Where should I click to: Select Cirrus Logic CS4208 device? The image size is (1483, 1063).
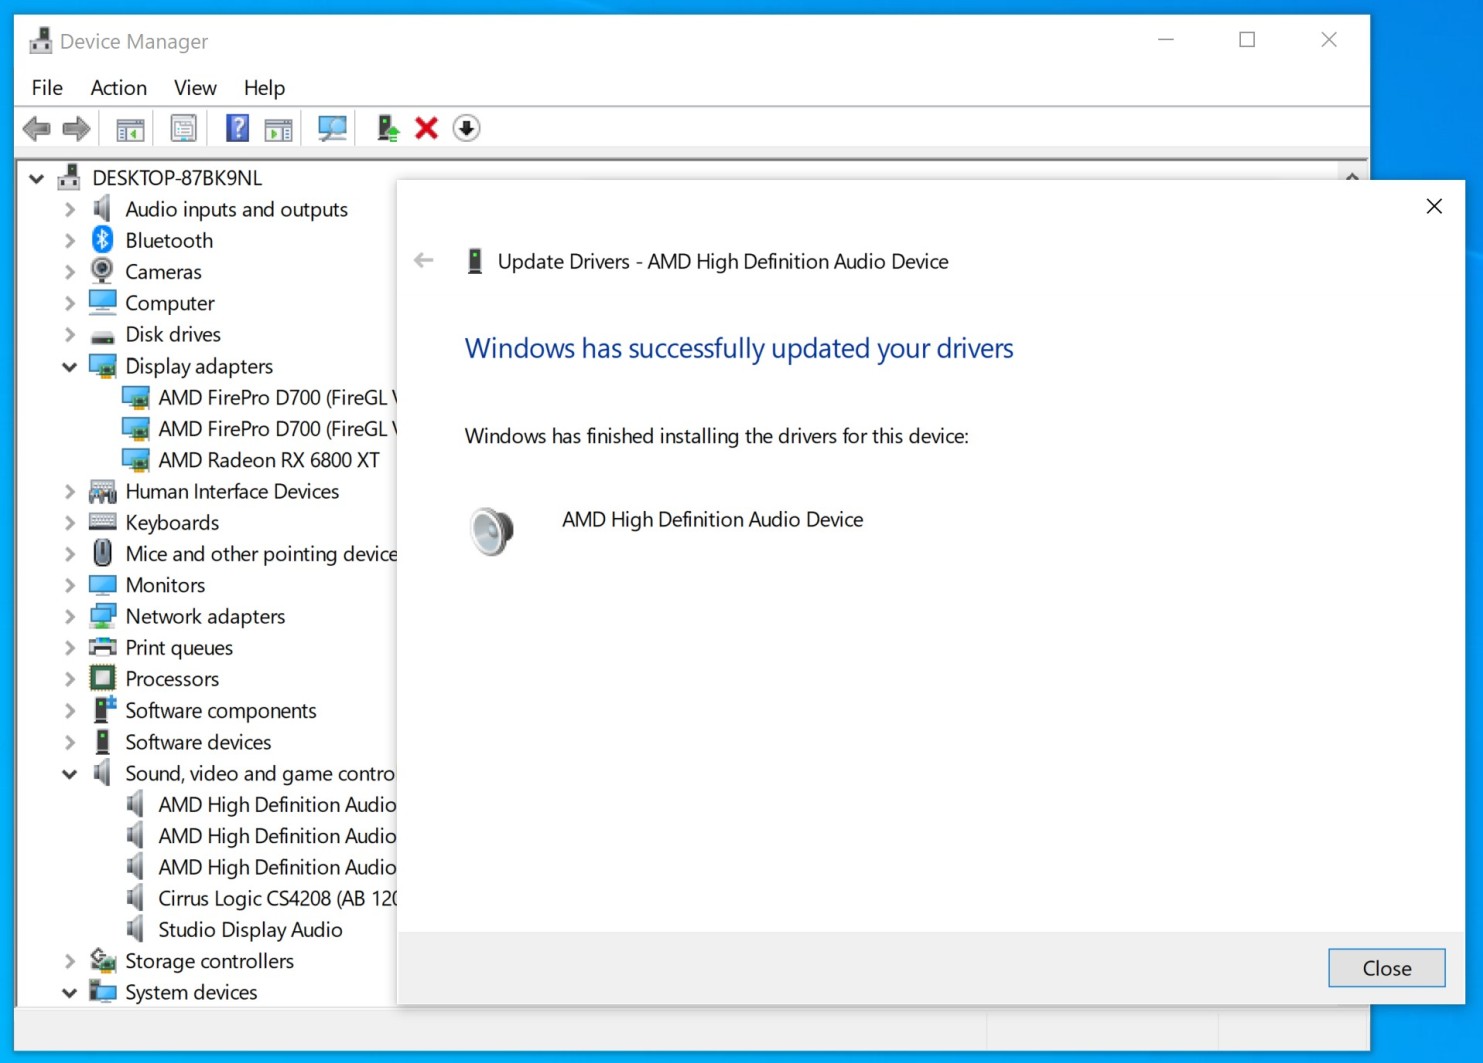coord(277,899)
